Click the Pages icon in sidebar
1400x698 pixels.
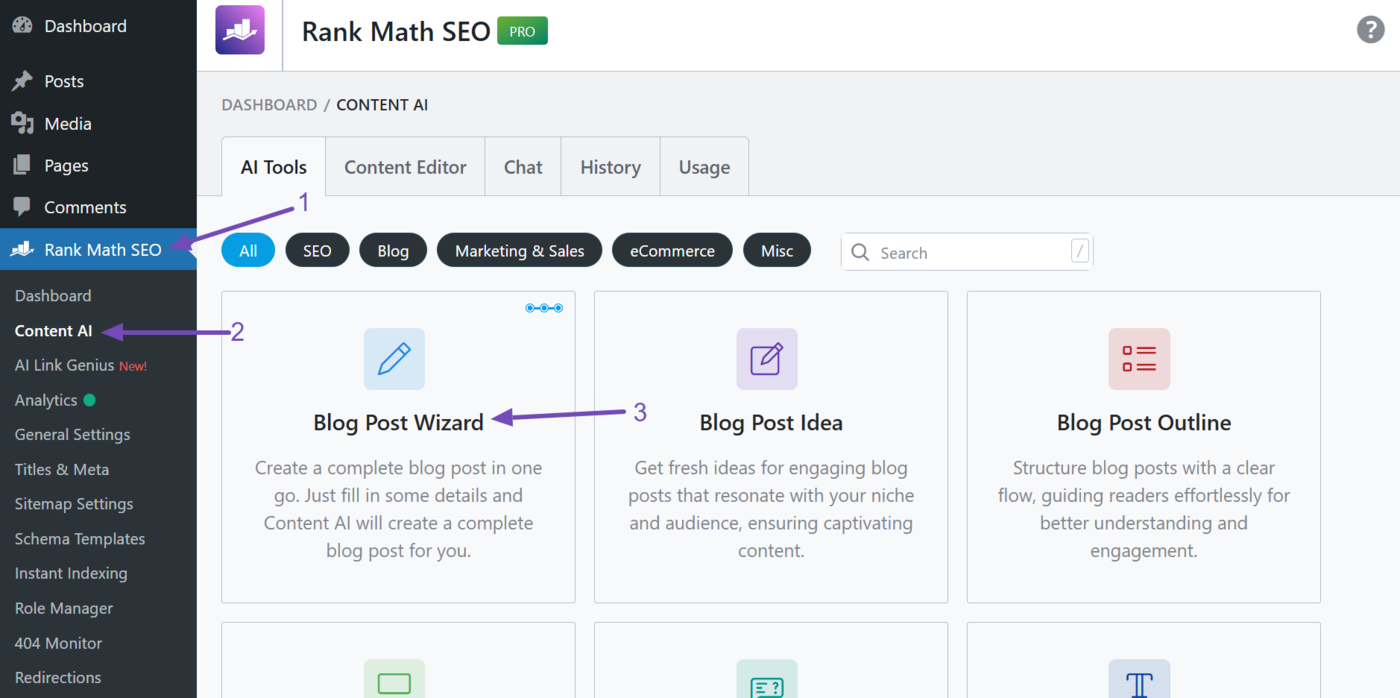(22, 165)
